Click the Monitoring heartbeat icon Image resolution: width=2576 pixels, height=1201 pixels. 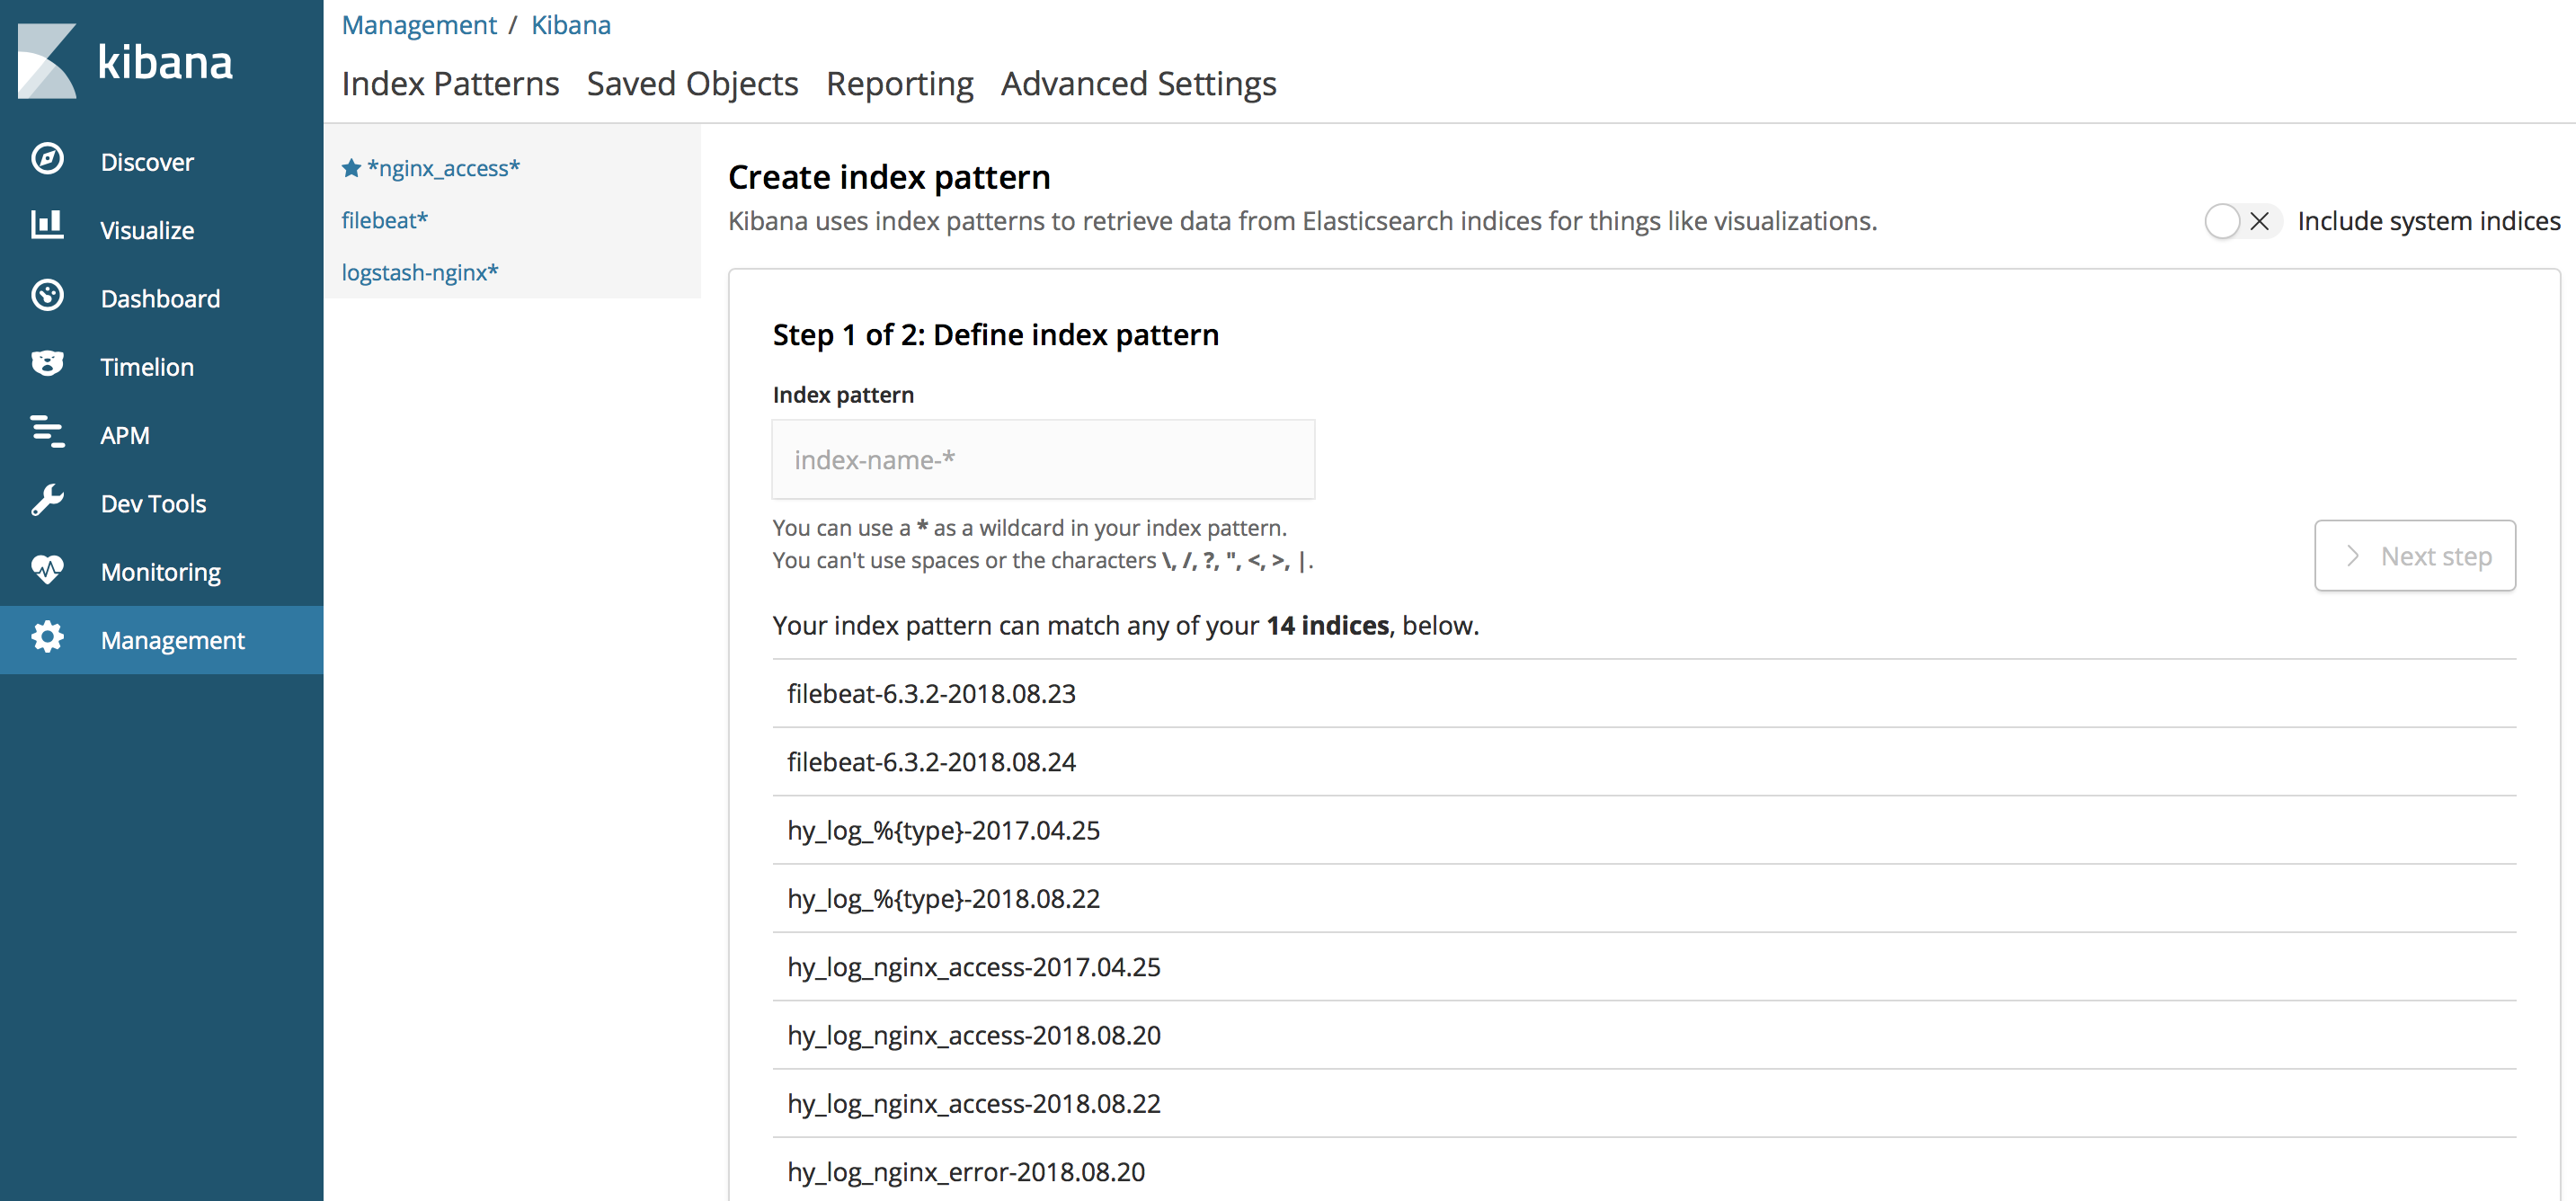click(x=47, y=570)
